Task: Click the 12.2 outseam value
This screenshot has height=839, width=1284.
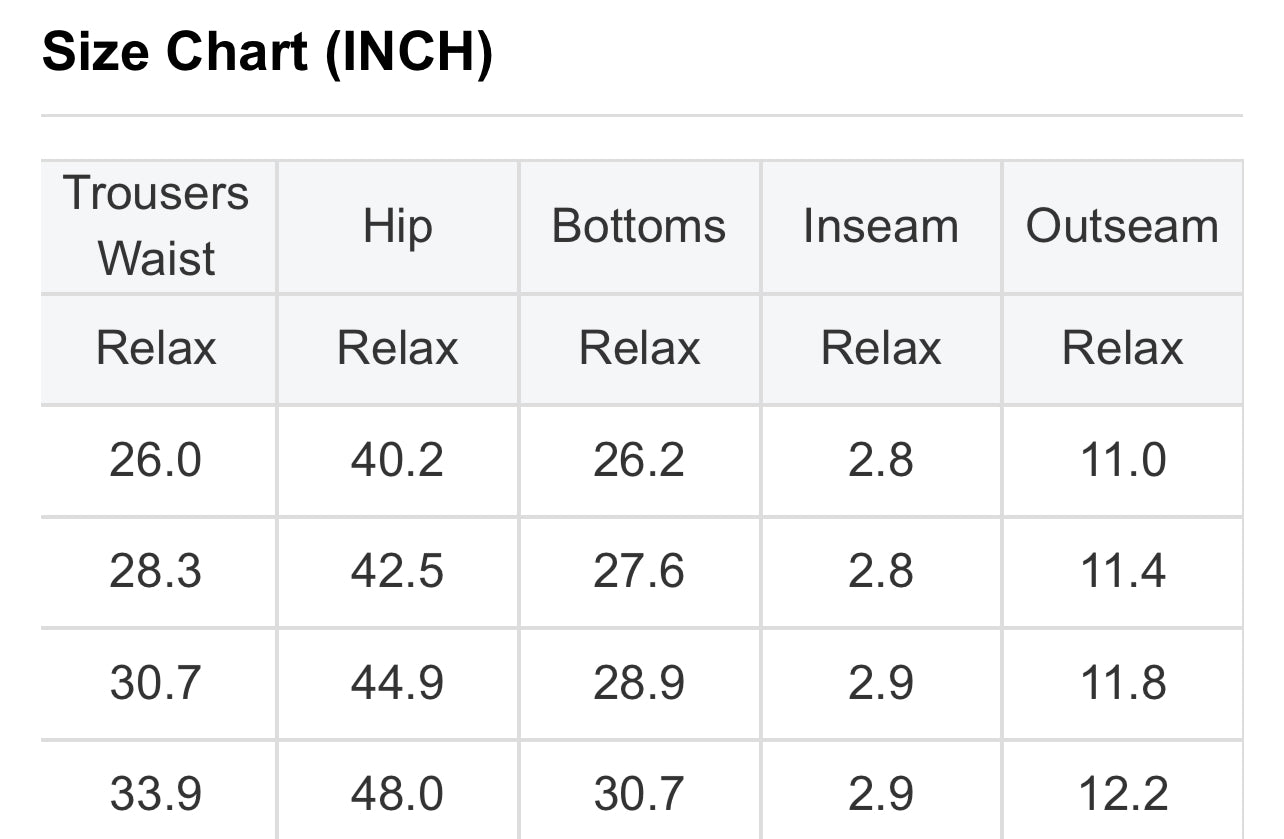Action: click(x=1122, y=794)
